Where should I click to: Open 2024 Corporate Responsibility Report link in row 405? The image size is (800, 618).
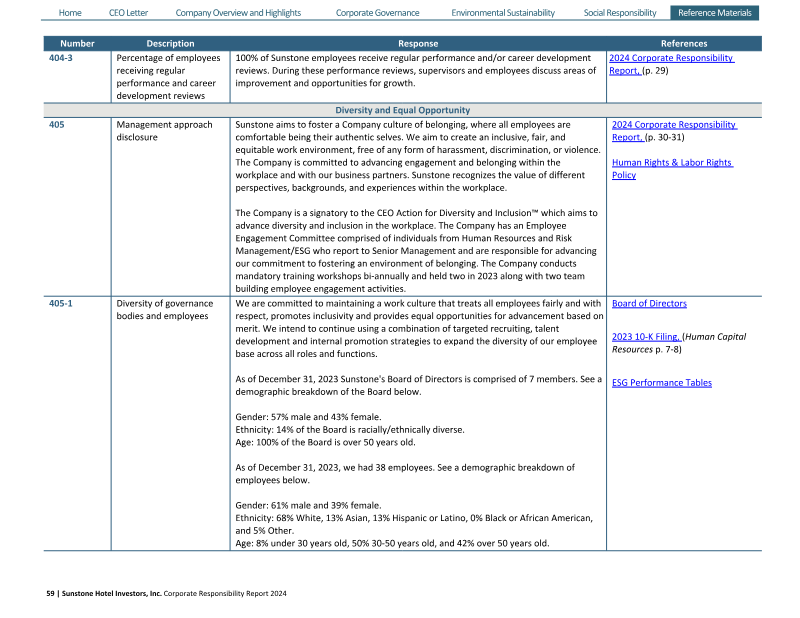point(673,125)
